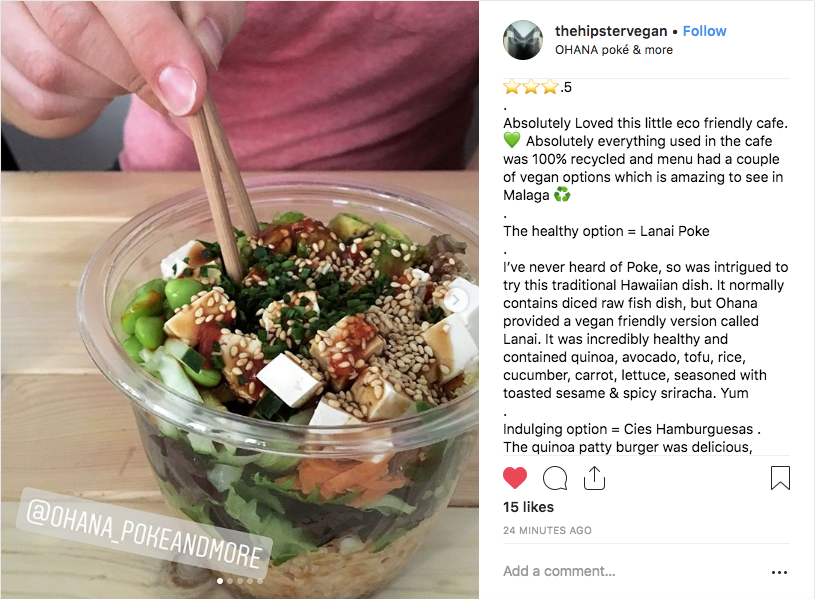Viewport: 815px width, 599px height.
Task: Open thehipstervegan username link
Action: click(611, 31)
